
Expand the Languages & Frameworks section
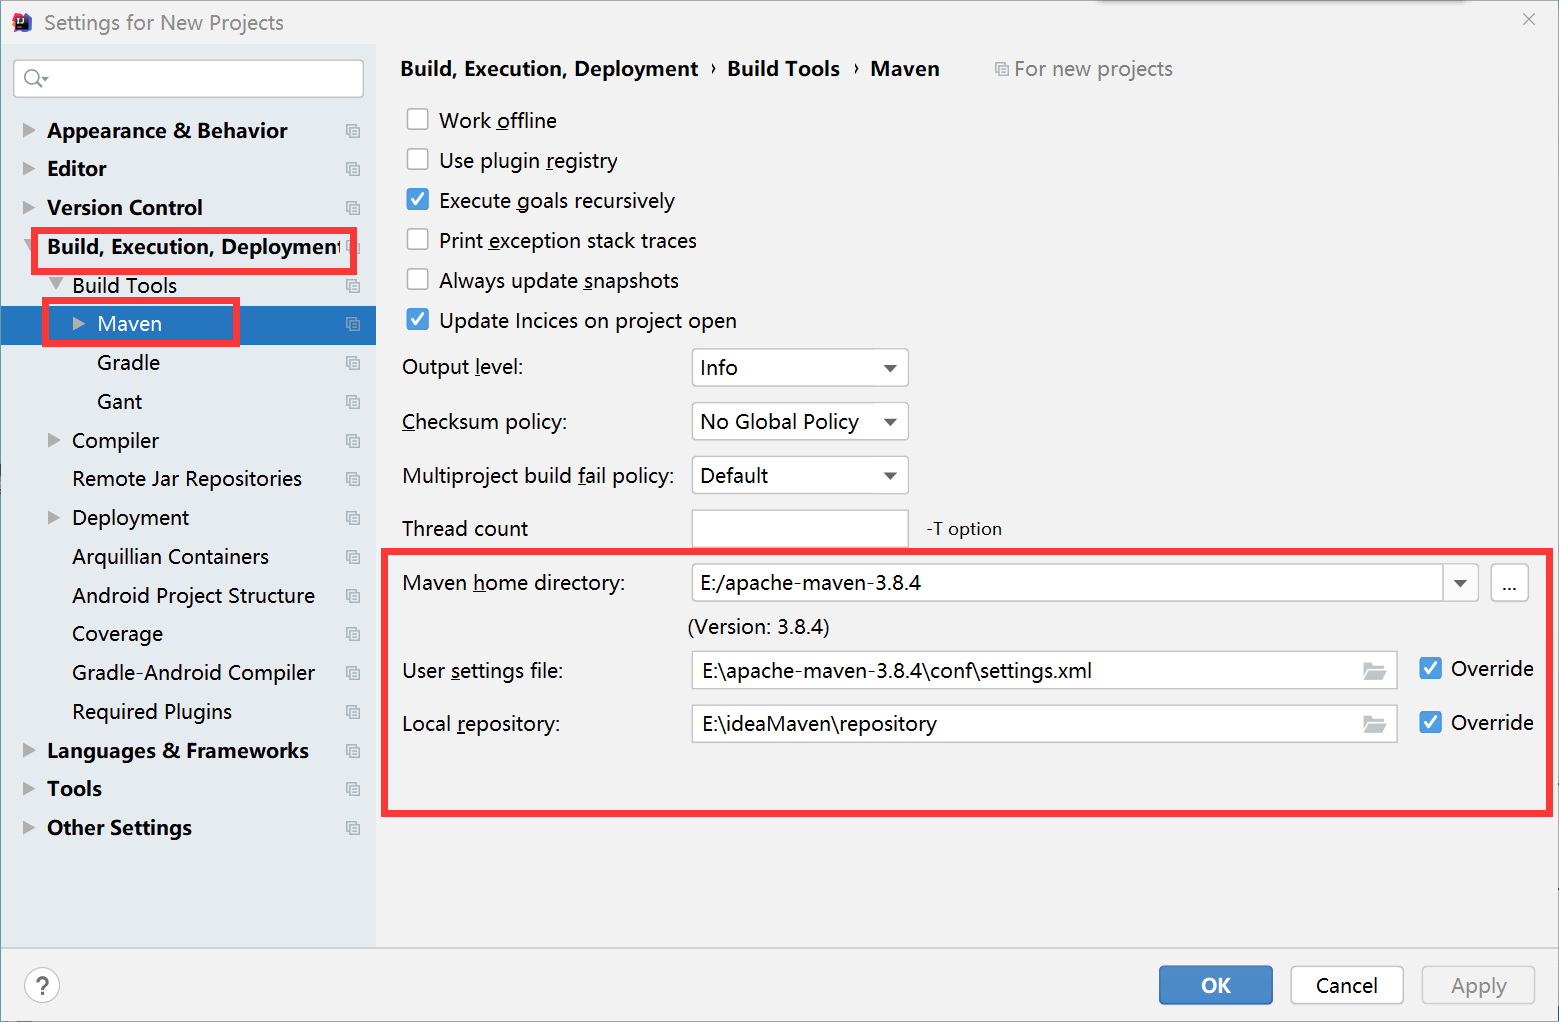tap(29, 750)
